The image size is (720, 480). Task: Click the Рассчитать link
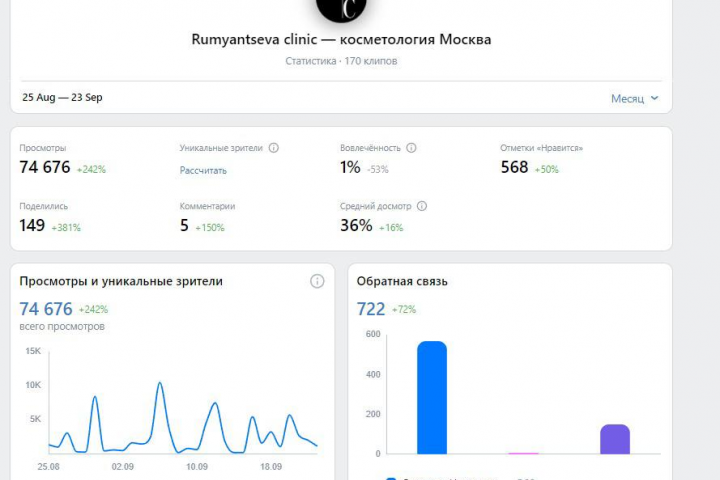tap(203, 170)
